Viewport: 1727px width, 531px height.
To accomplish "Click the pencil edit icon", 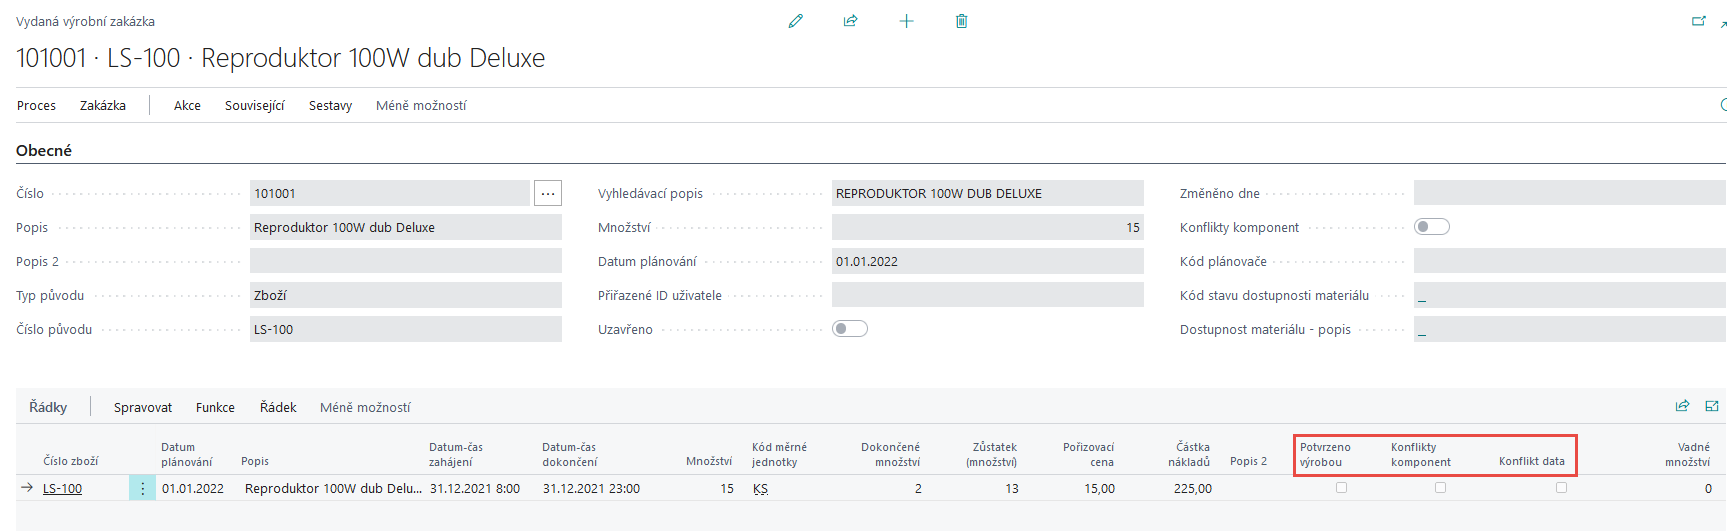I will (x=796, y=21).
